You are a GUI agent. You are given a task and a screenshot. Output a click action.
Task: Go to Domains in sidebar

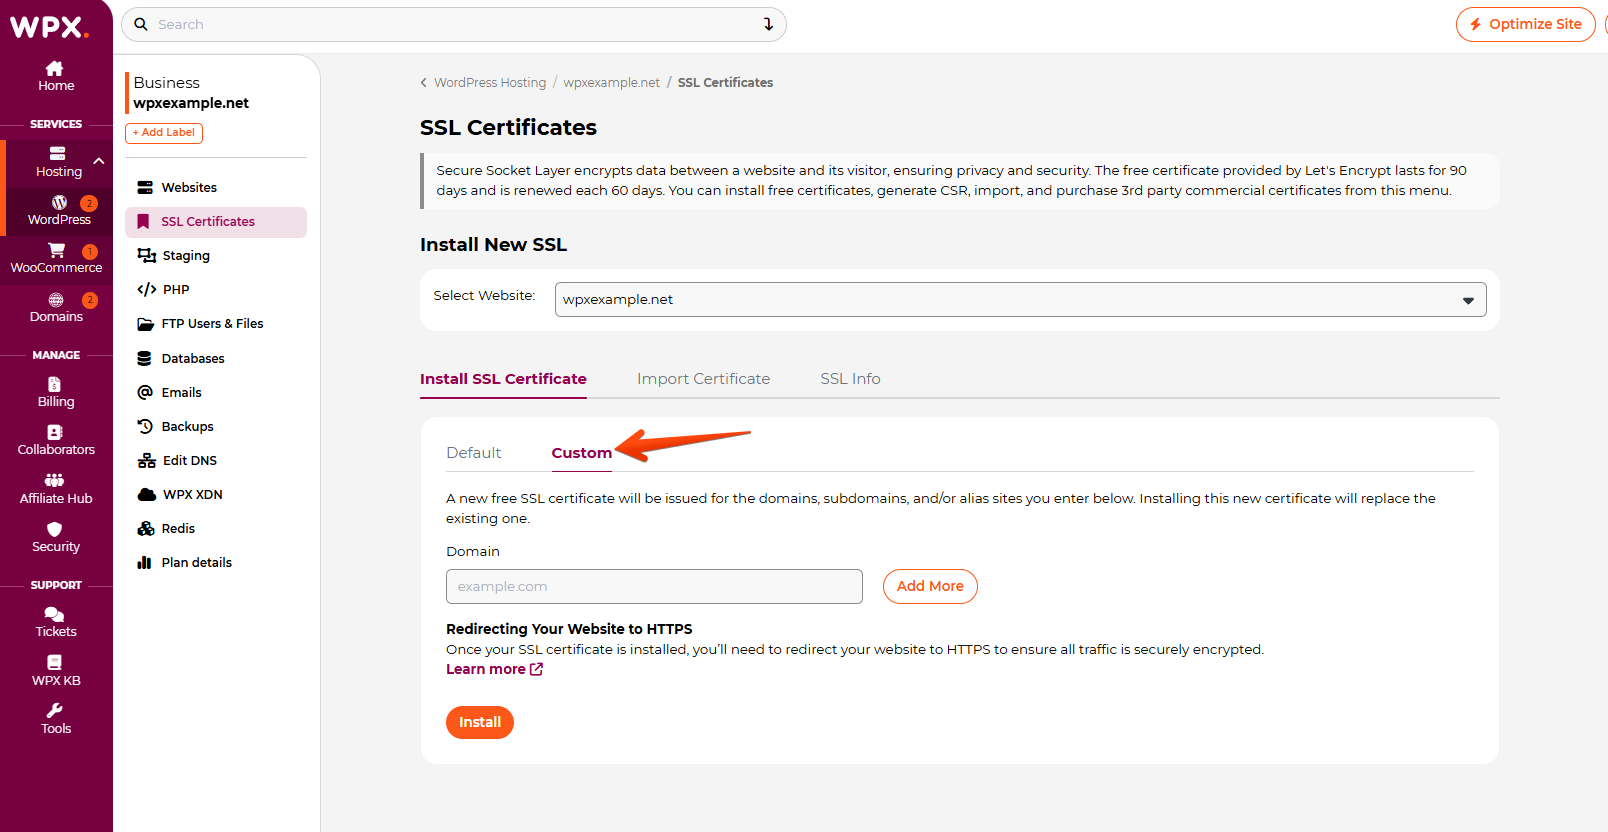(x=56, y=307)
